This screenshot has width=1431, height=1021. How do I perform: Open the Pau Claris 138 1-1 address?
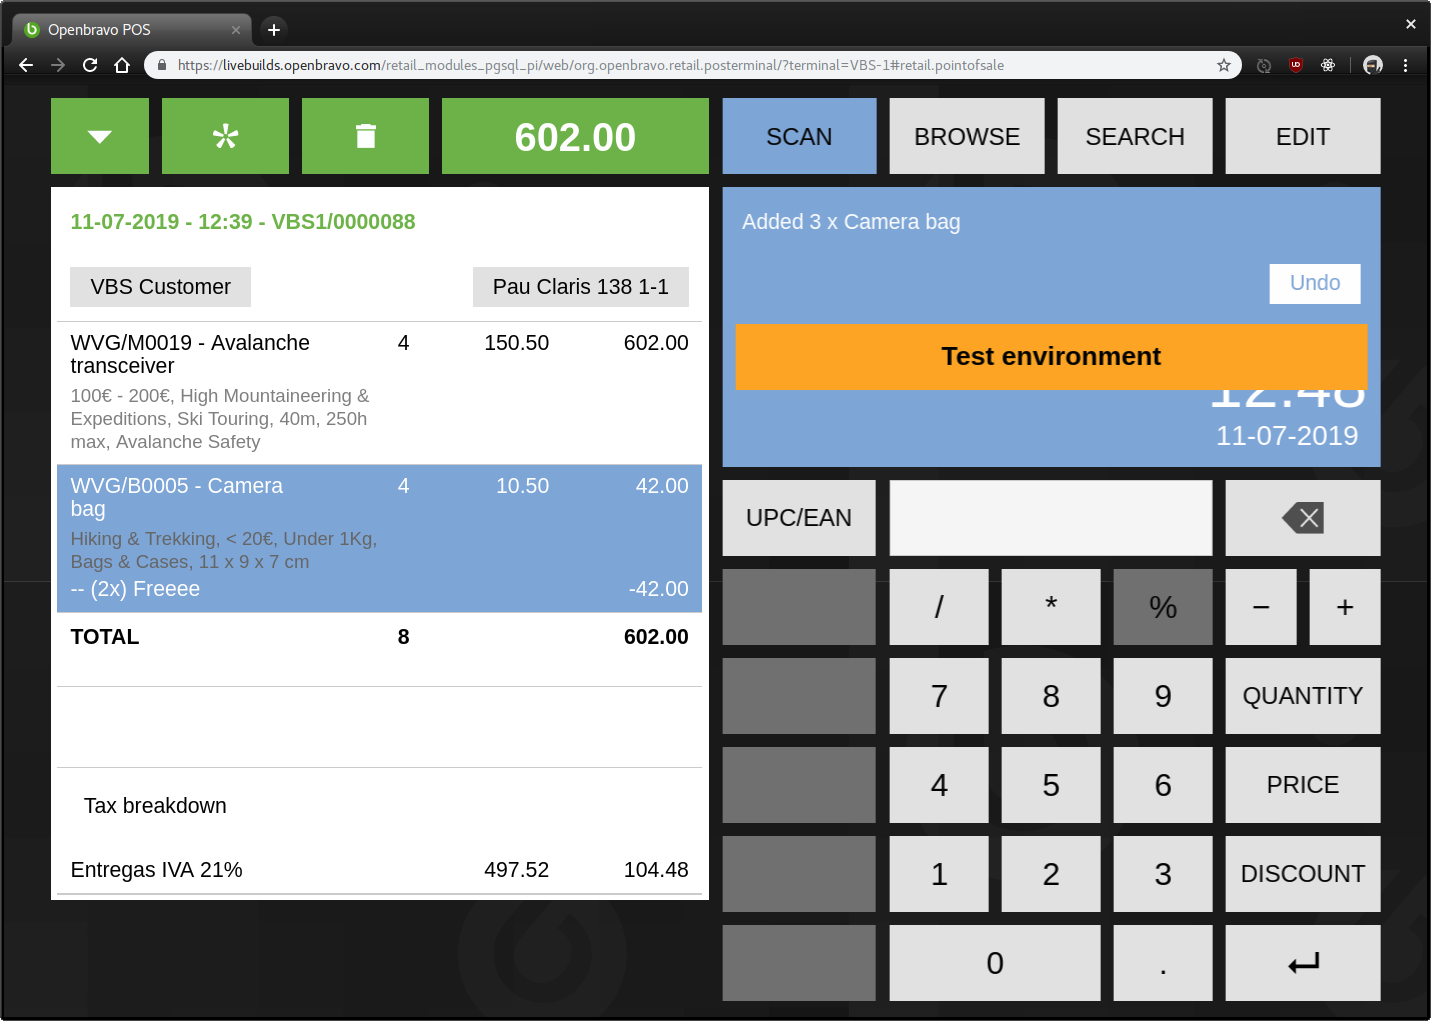[581, 287]
